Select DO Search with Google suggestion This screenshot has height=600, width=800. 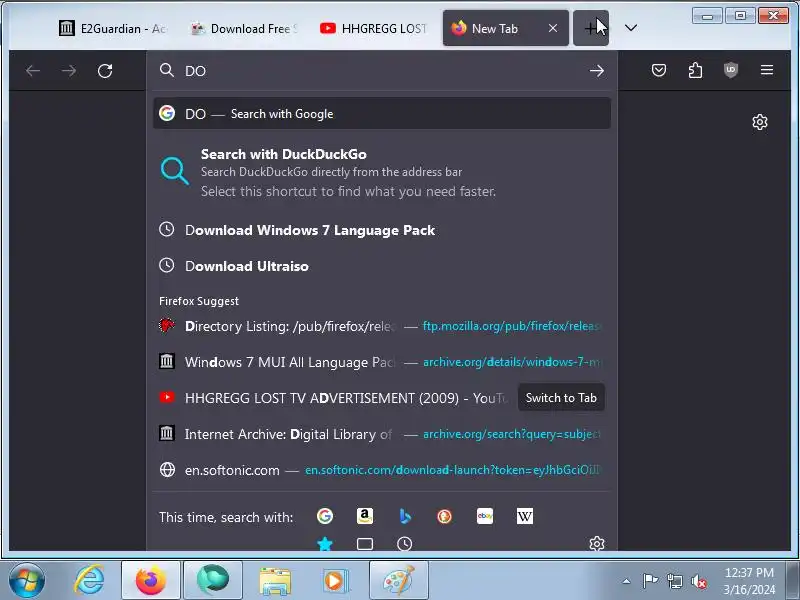click(382, 114)
